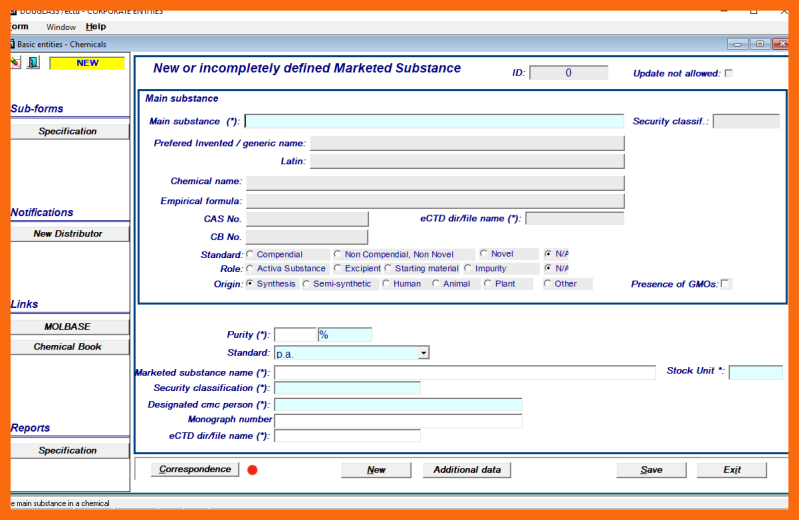Open the MOLBASE link

point(70,326)
